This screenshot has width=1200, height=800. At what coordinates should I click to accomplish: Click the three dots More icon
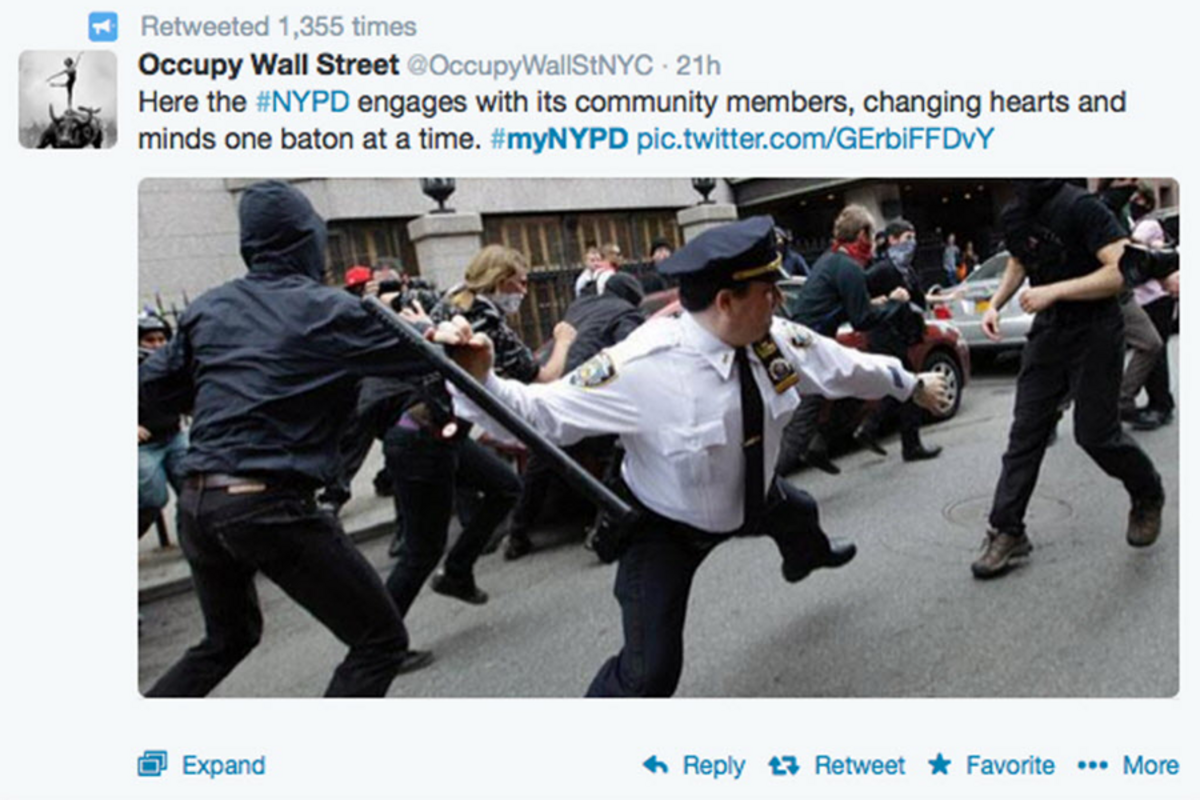tap(1093, 766)
